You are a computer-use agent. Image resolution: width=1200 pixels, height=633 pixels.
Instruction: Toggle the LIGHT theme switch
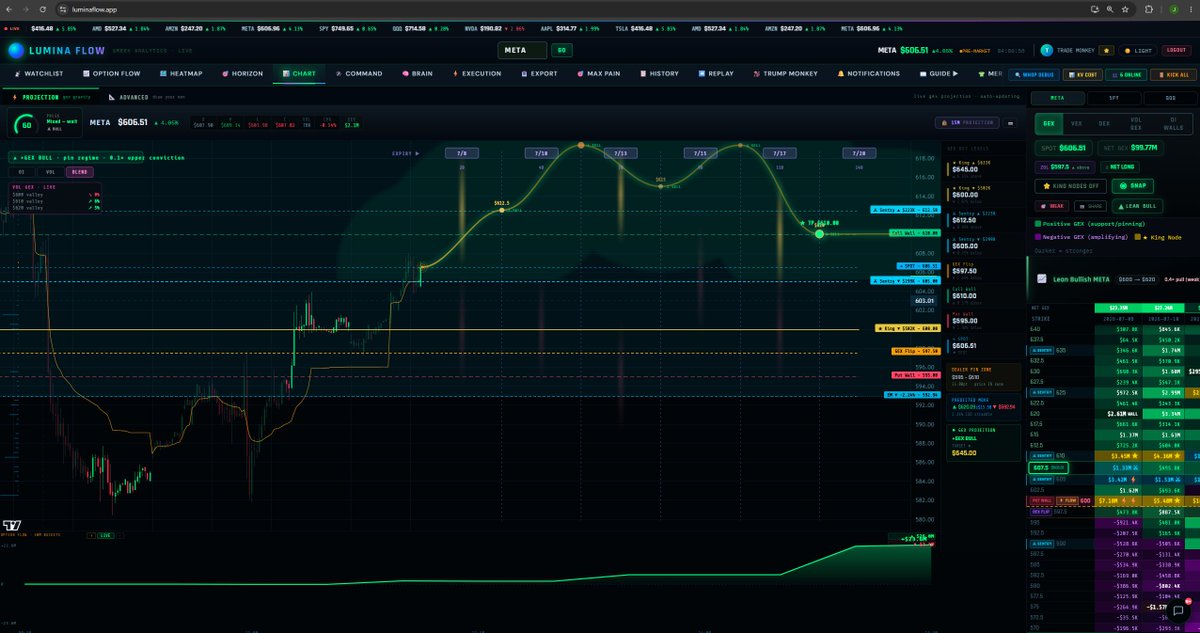[1139, 50]
